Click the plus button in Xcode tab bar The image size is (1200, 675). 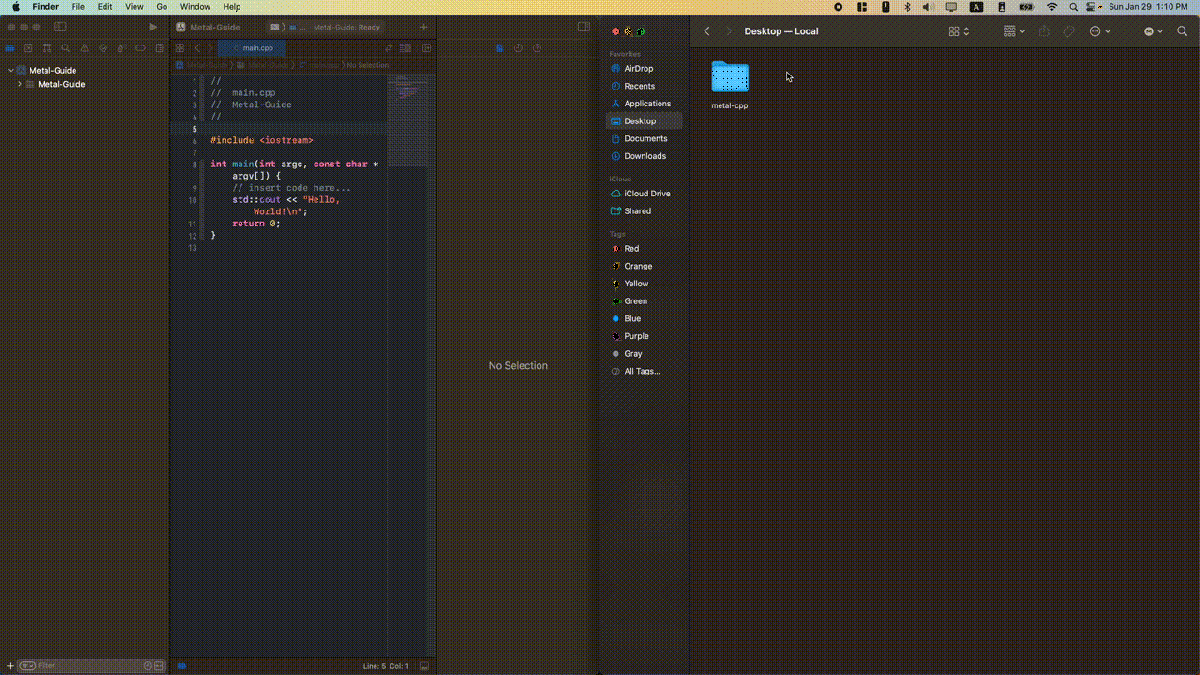point(423,27)
